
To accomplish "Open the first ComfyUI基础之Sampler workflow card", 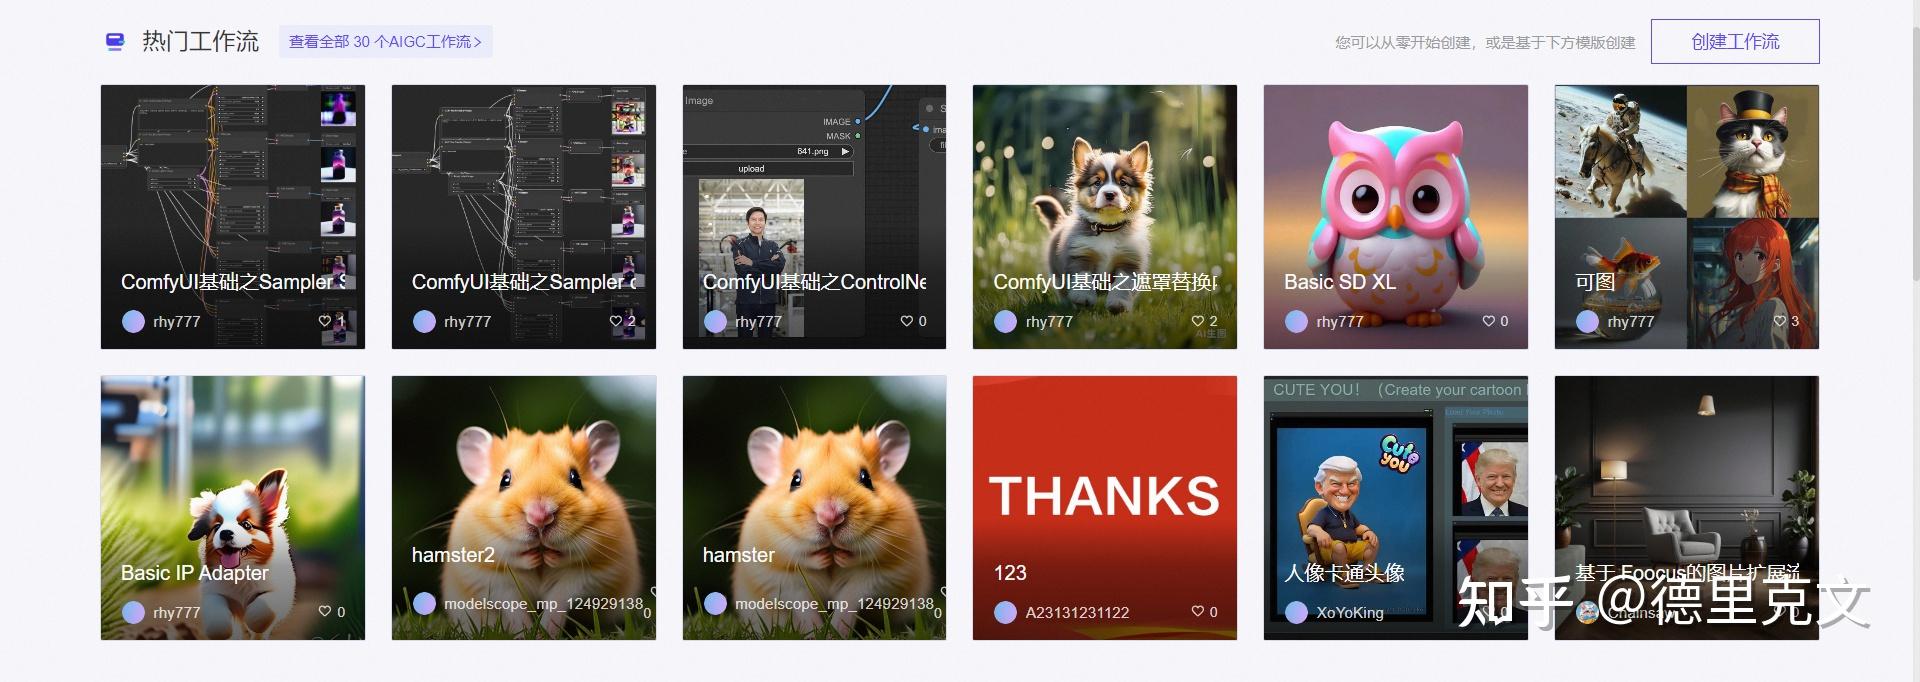I will (233, 217).
